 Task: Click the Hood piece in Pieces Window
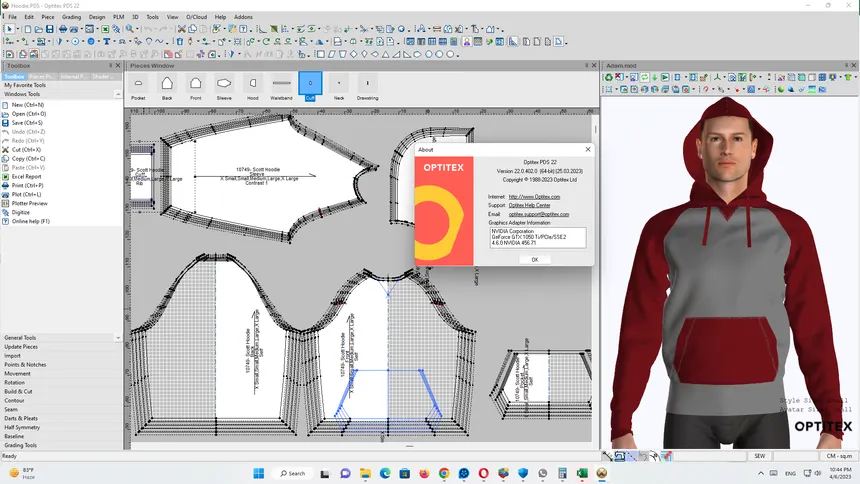(253, 86)
